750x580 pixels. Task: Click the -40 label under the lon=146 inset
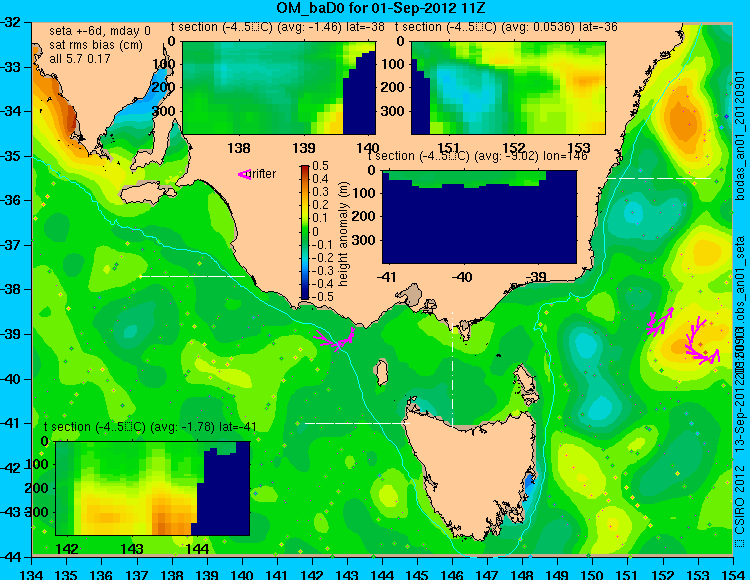pos(462,277)
